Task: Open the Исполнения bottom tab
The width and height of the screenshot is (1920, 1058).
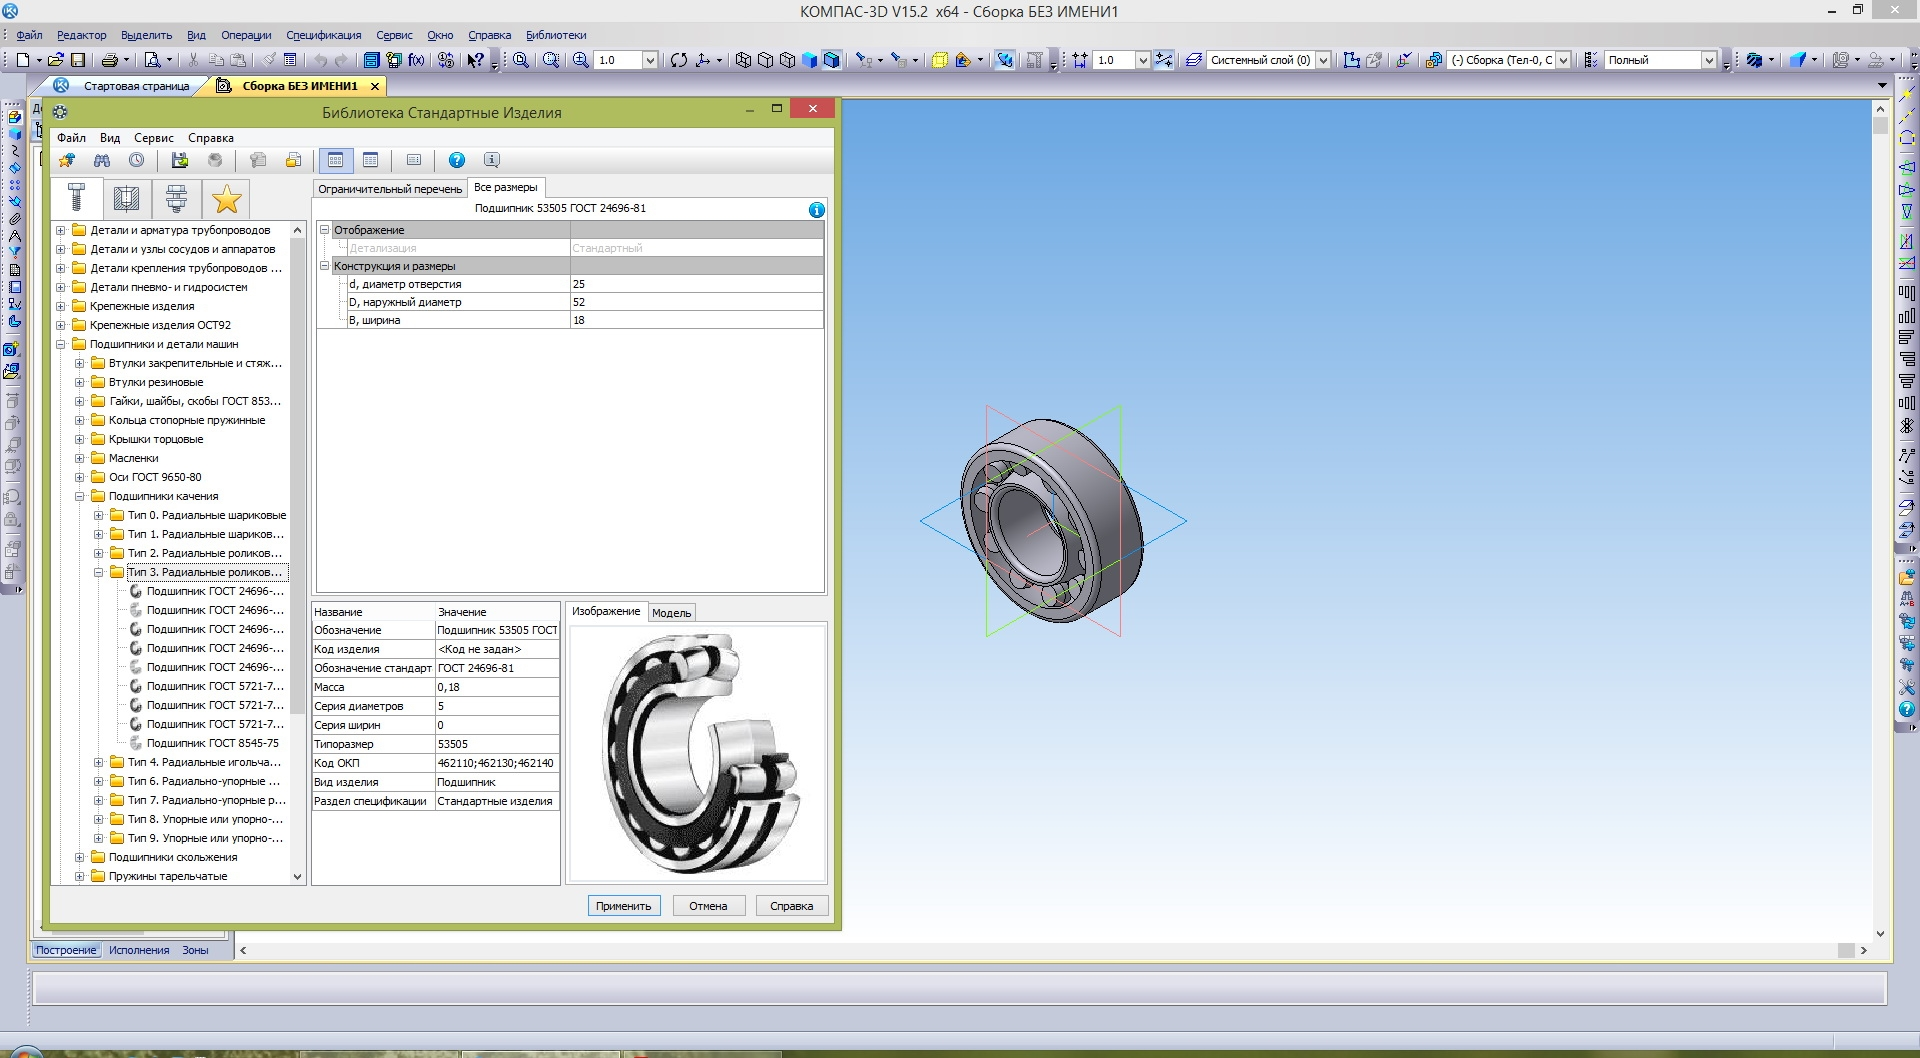Action: (x=139, y=950)
